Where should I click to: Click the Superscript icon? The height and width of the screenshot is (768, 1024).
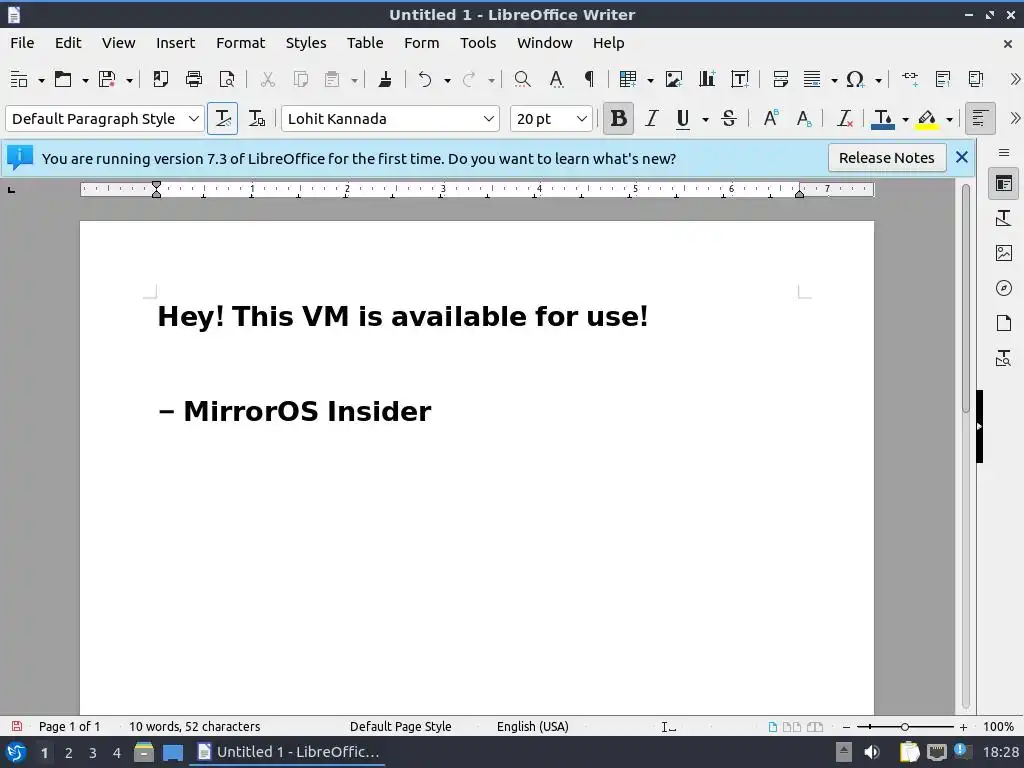click(771, 119)
